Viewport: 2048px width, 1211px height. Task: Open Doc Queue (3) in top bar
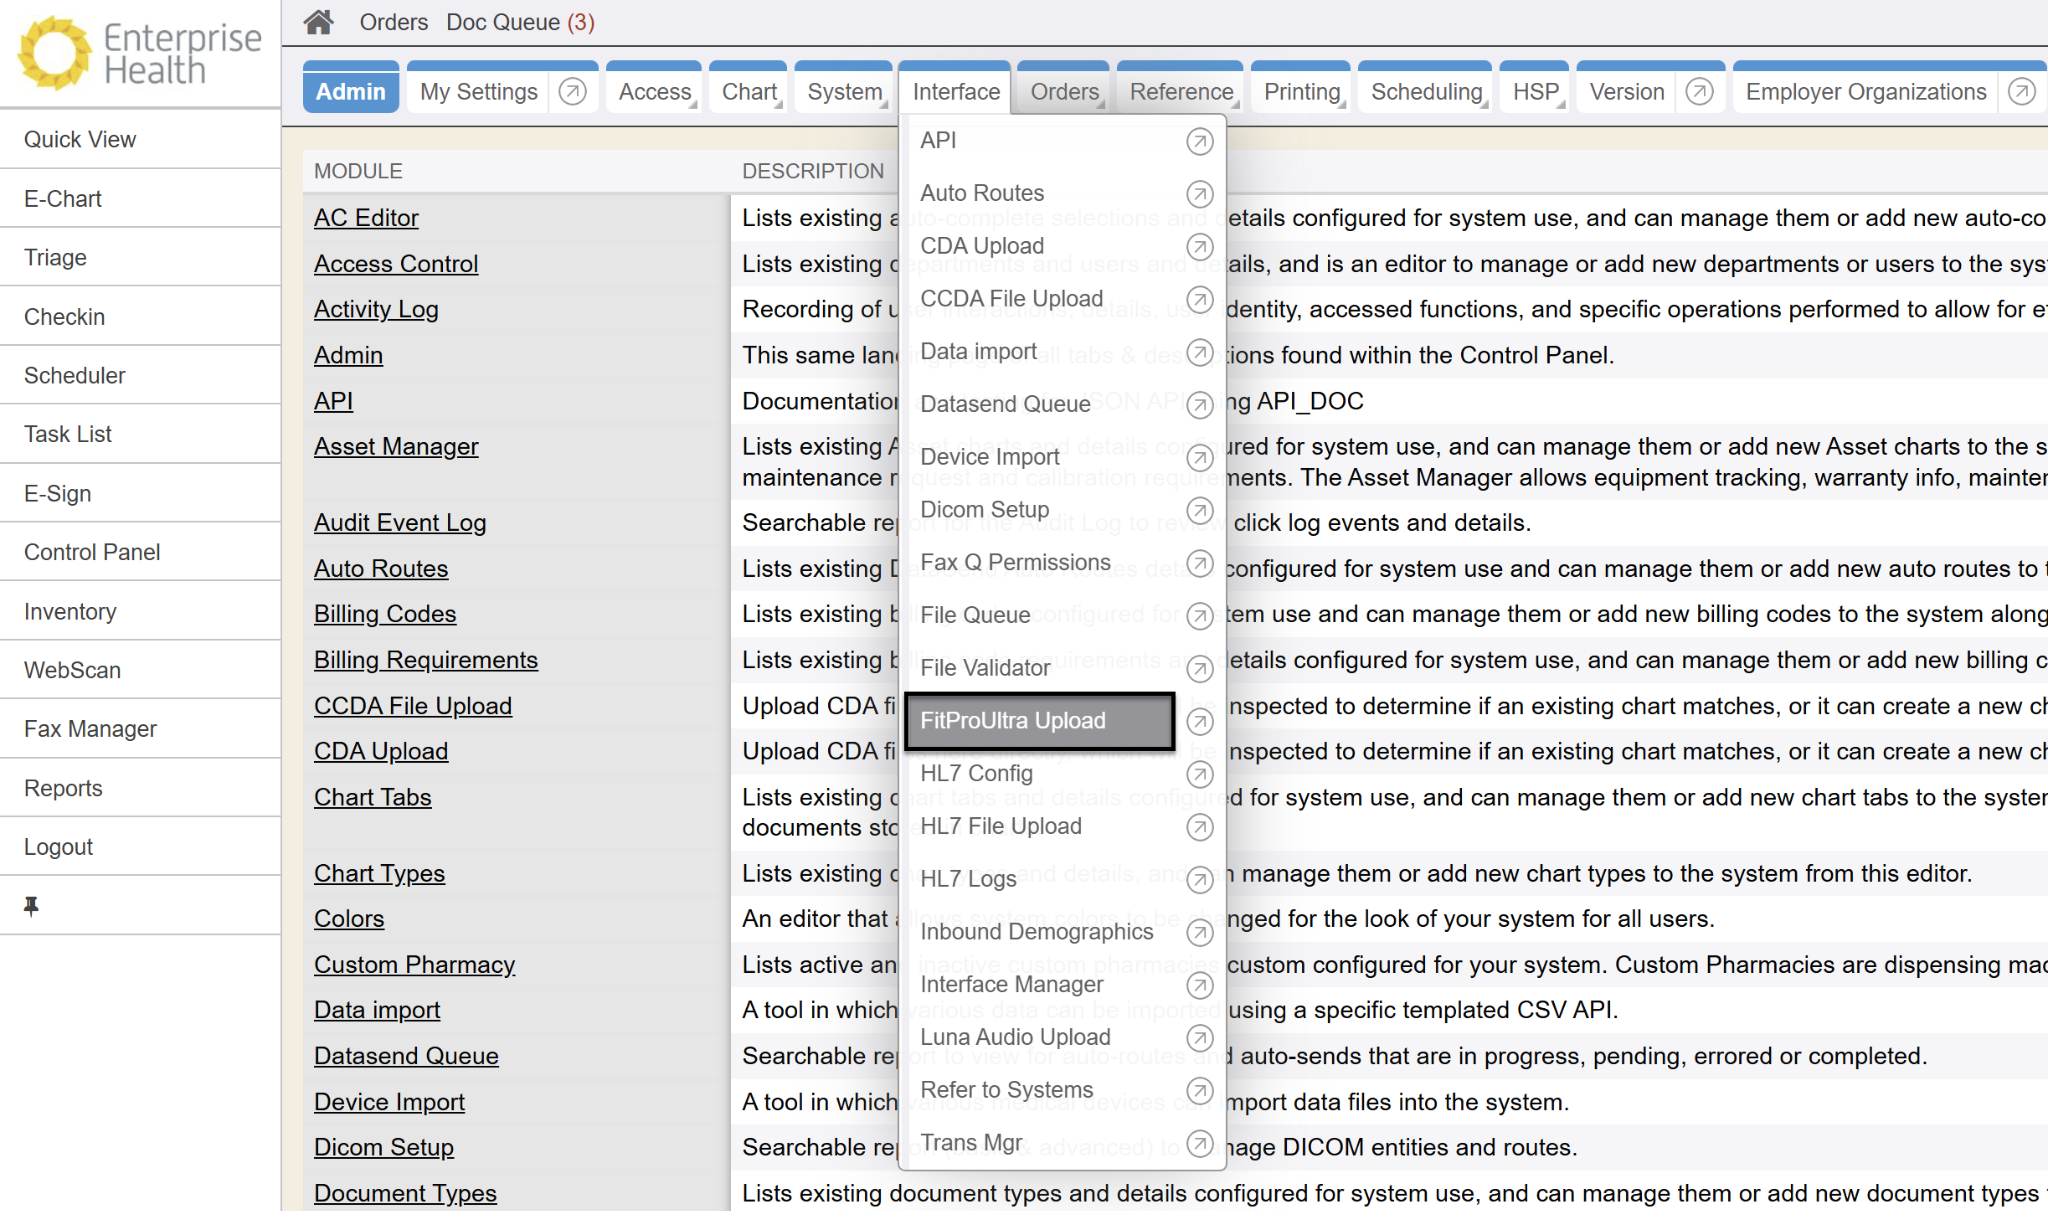520,22
